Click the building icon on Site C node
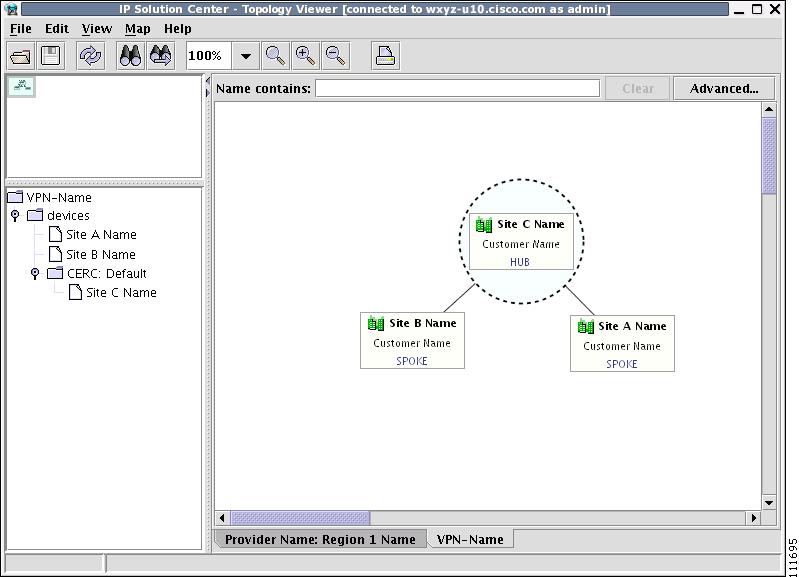799x577 pixels. (484, 225)
